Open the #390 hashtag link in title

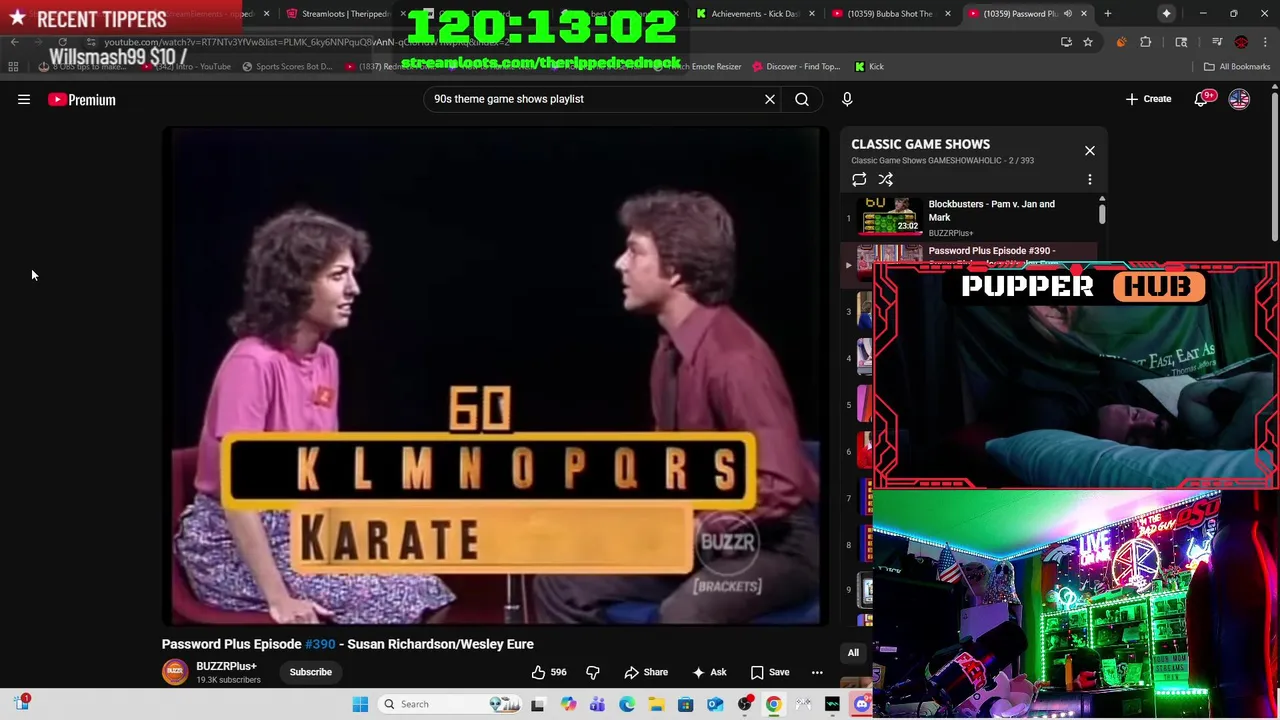coord(320,644)
